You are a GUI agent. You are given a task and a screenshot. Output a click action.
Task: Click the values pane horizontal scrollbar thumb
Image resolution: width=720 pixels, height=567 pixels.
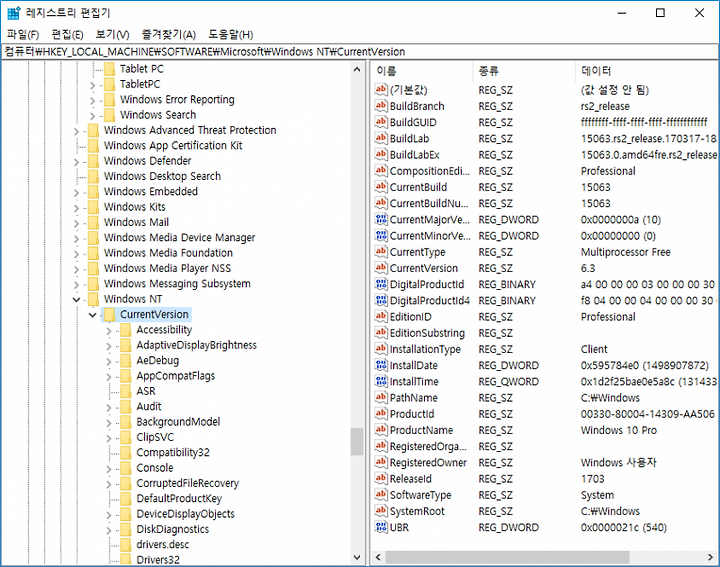click(507, 557)
